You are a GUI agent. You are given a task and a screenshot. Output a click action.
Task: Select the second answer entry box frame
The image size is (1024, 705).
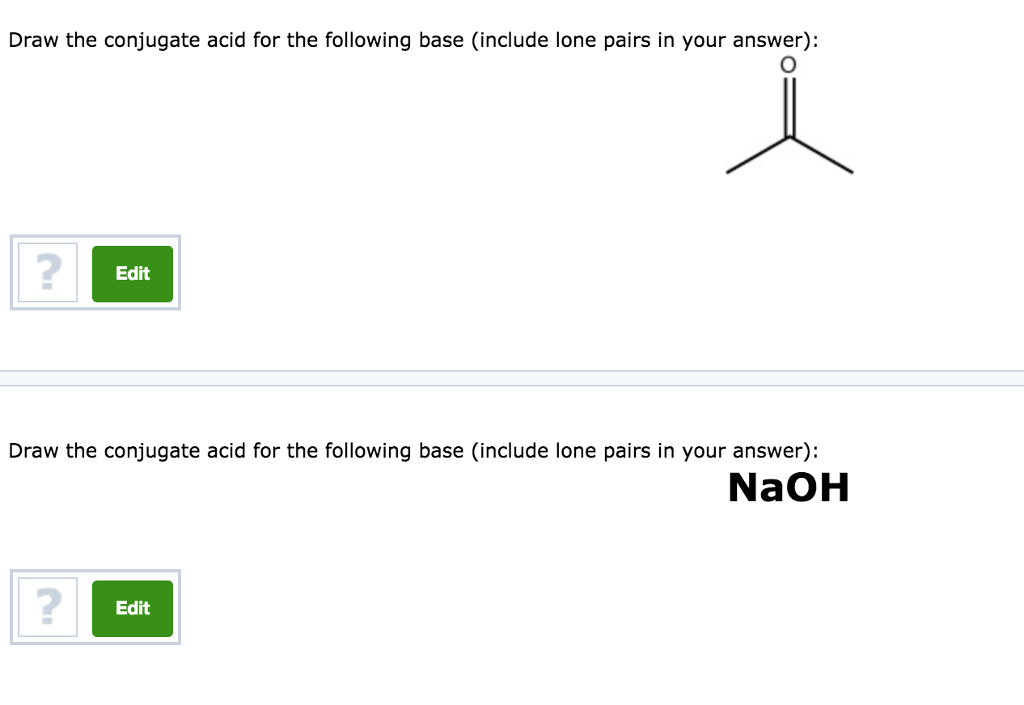click(x=94, y=608)
